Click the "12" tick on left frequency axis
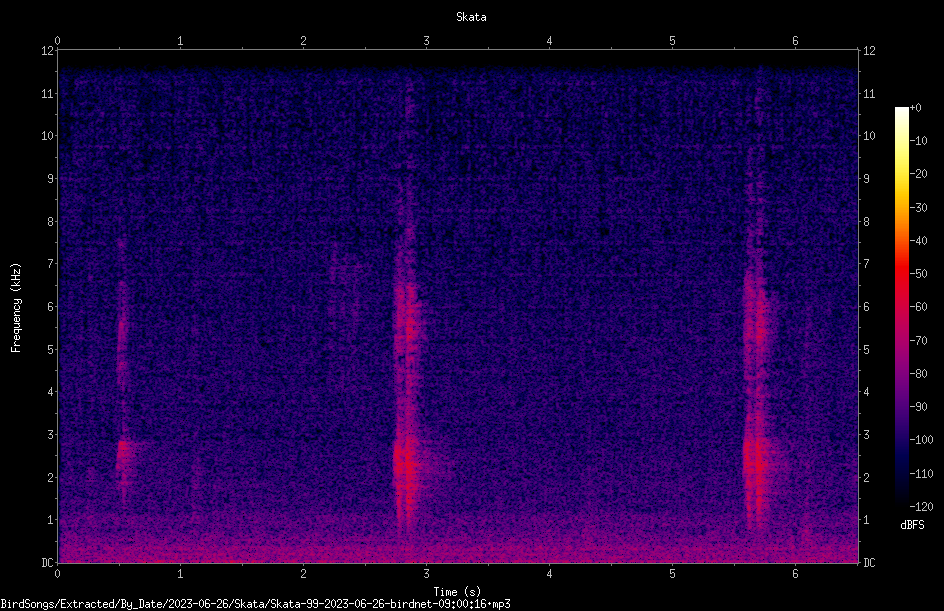This screenshot has height=611, width=944. tap(47, 51)
